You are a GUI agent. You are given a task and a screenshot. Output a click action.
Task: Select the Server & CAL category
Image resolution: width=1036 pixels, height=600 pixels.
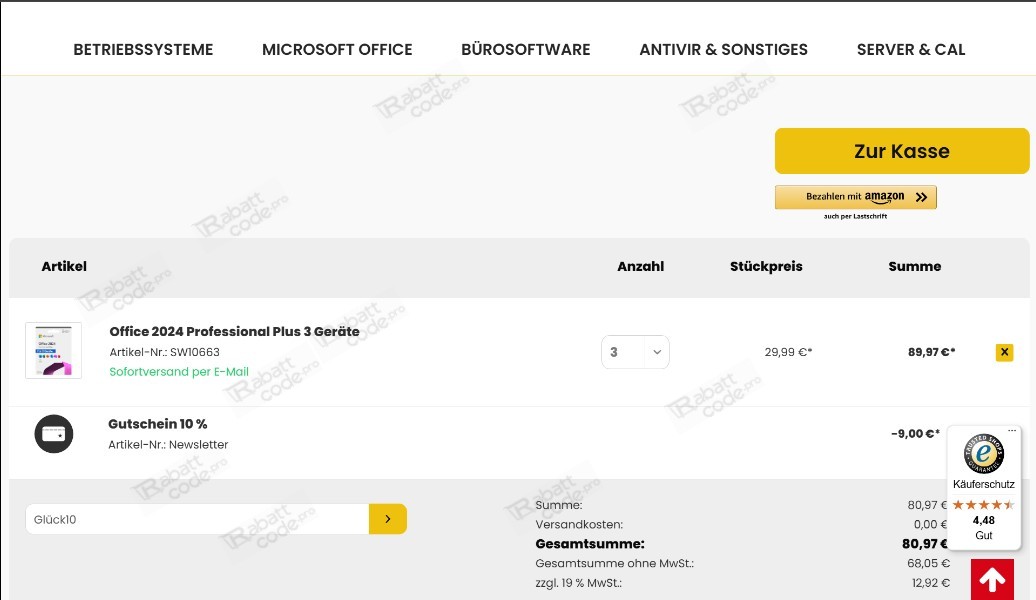910,49
